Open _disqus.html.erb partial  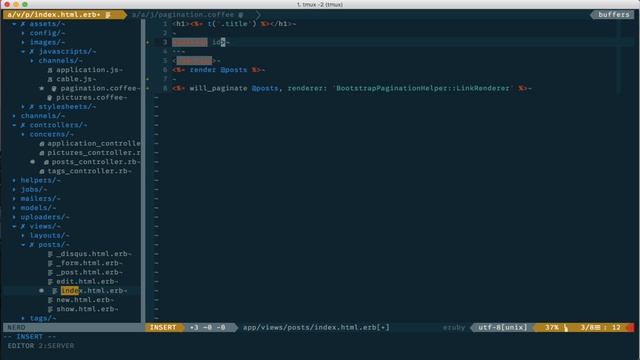92,254
